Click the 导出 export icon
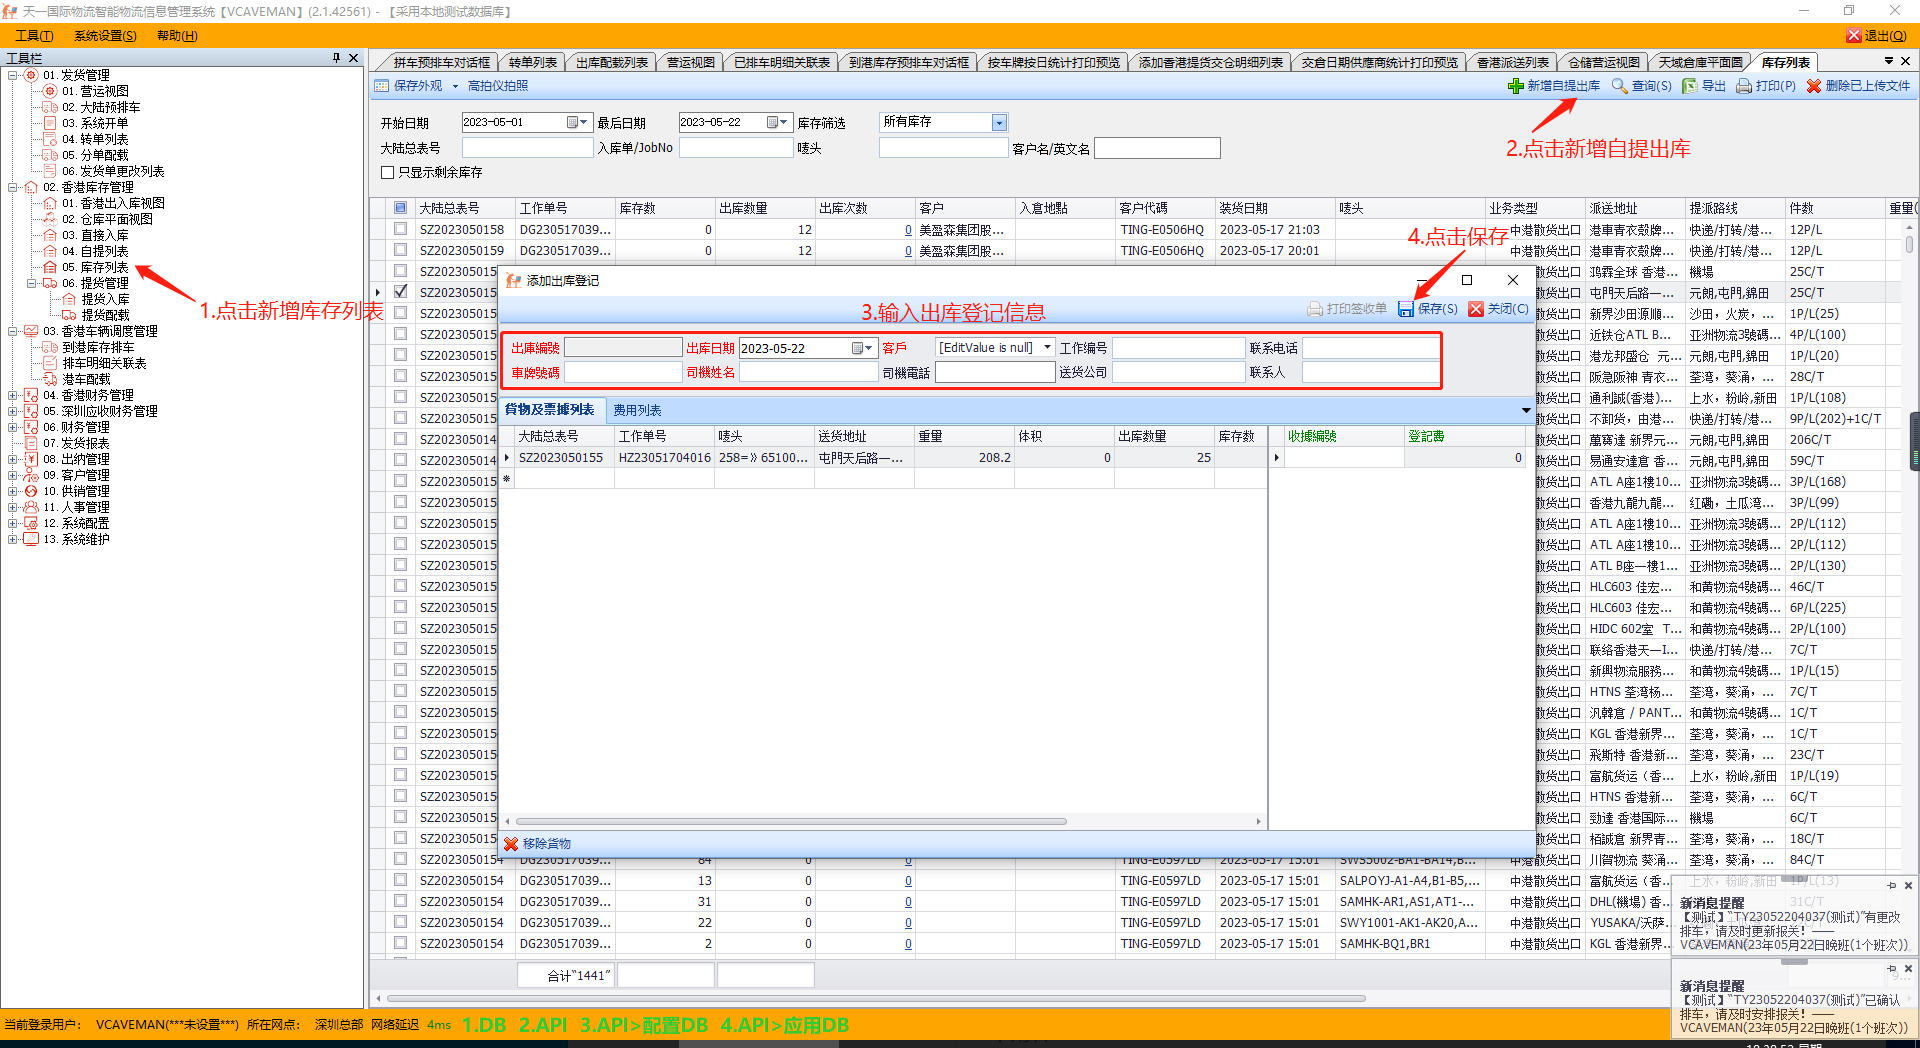The height and width of the screenshot is (1048, 1920). (x=1689, y=86)
